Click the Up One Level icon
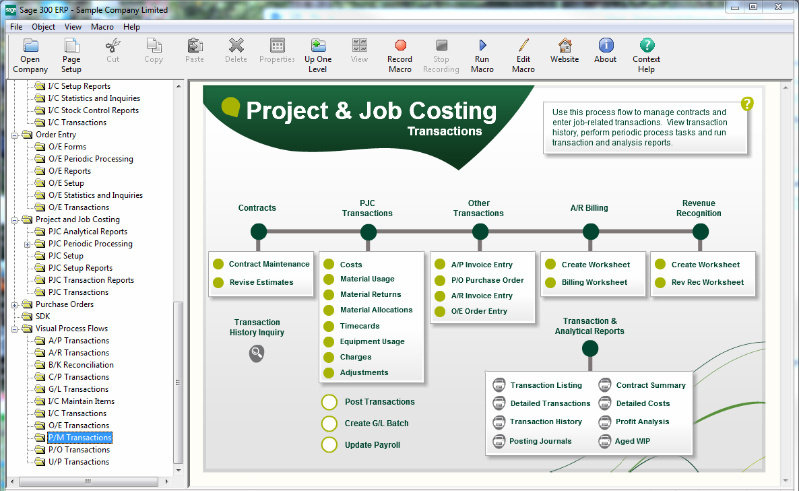799x491 pixels. [x=318, y=46]
